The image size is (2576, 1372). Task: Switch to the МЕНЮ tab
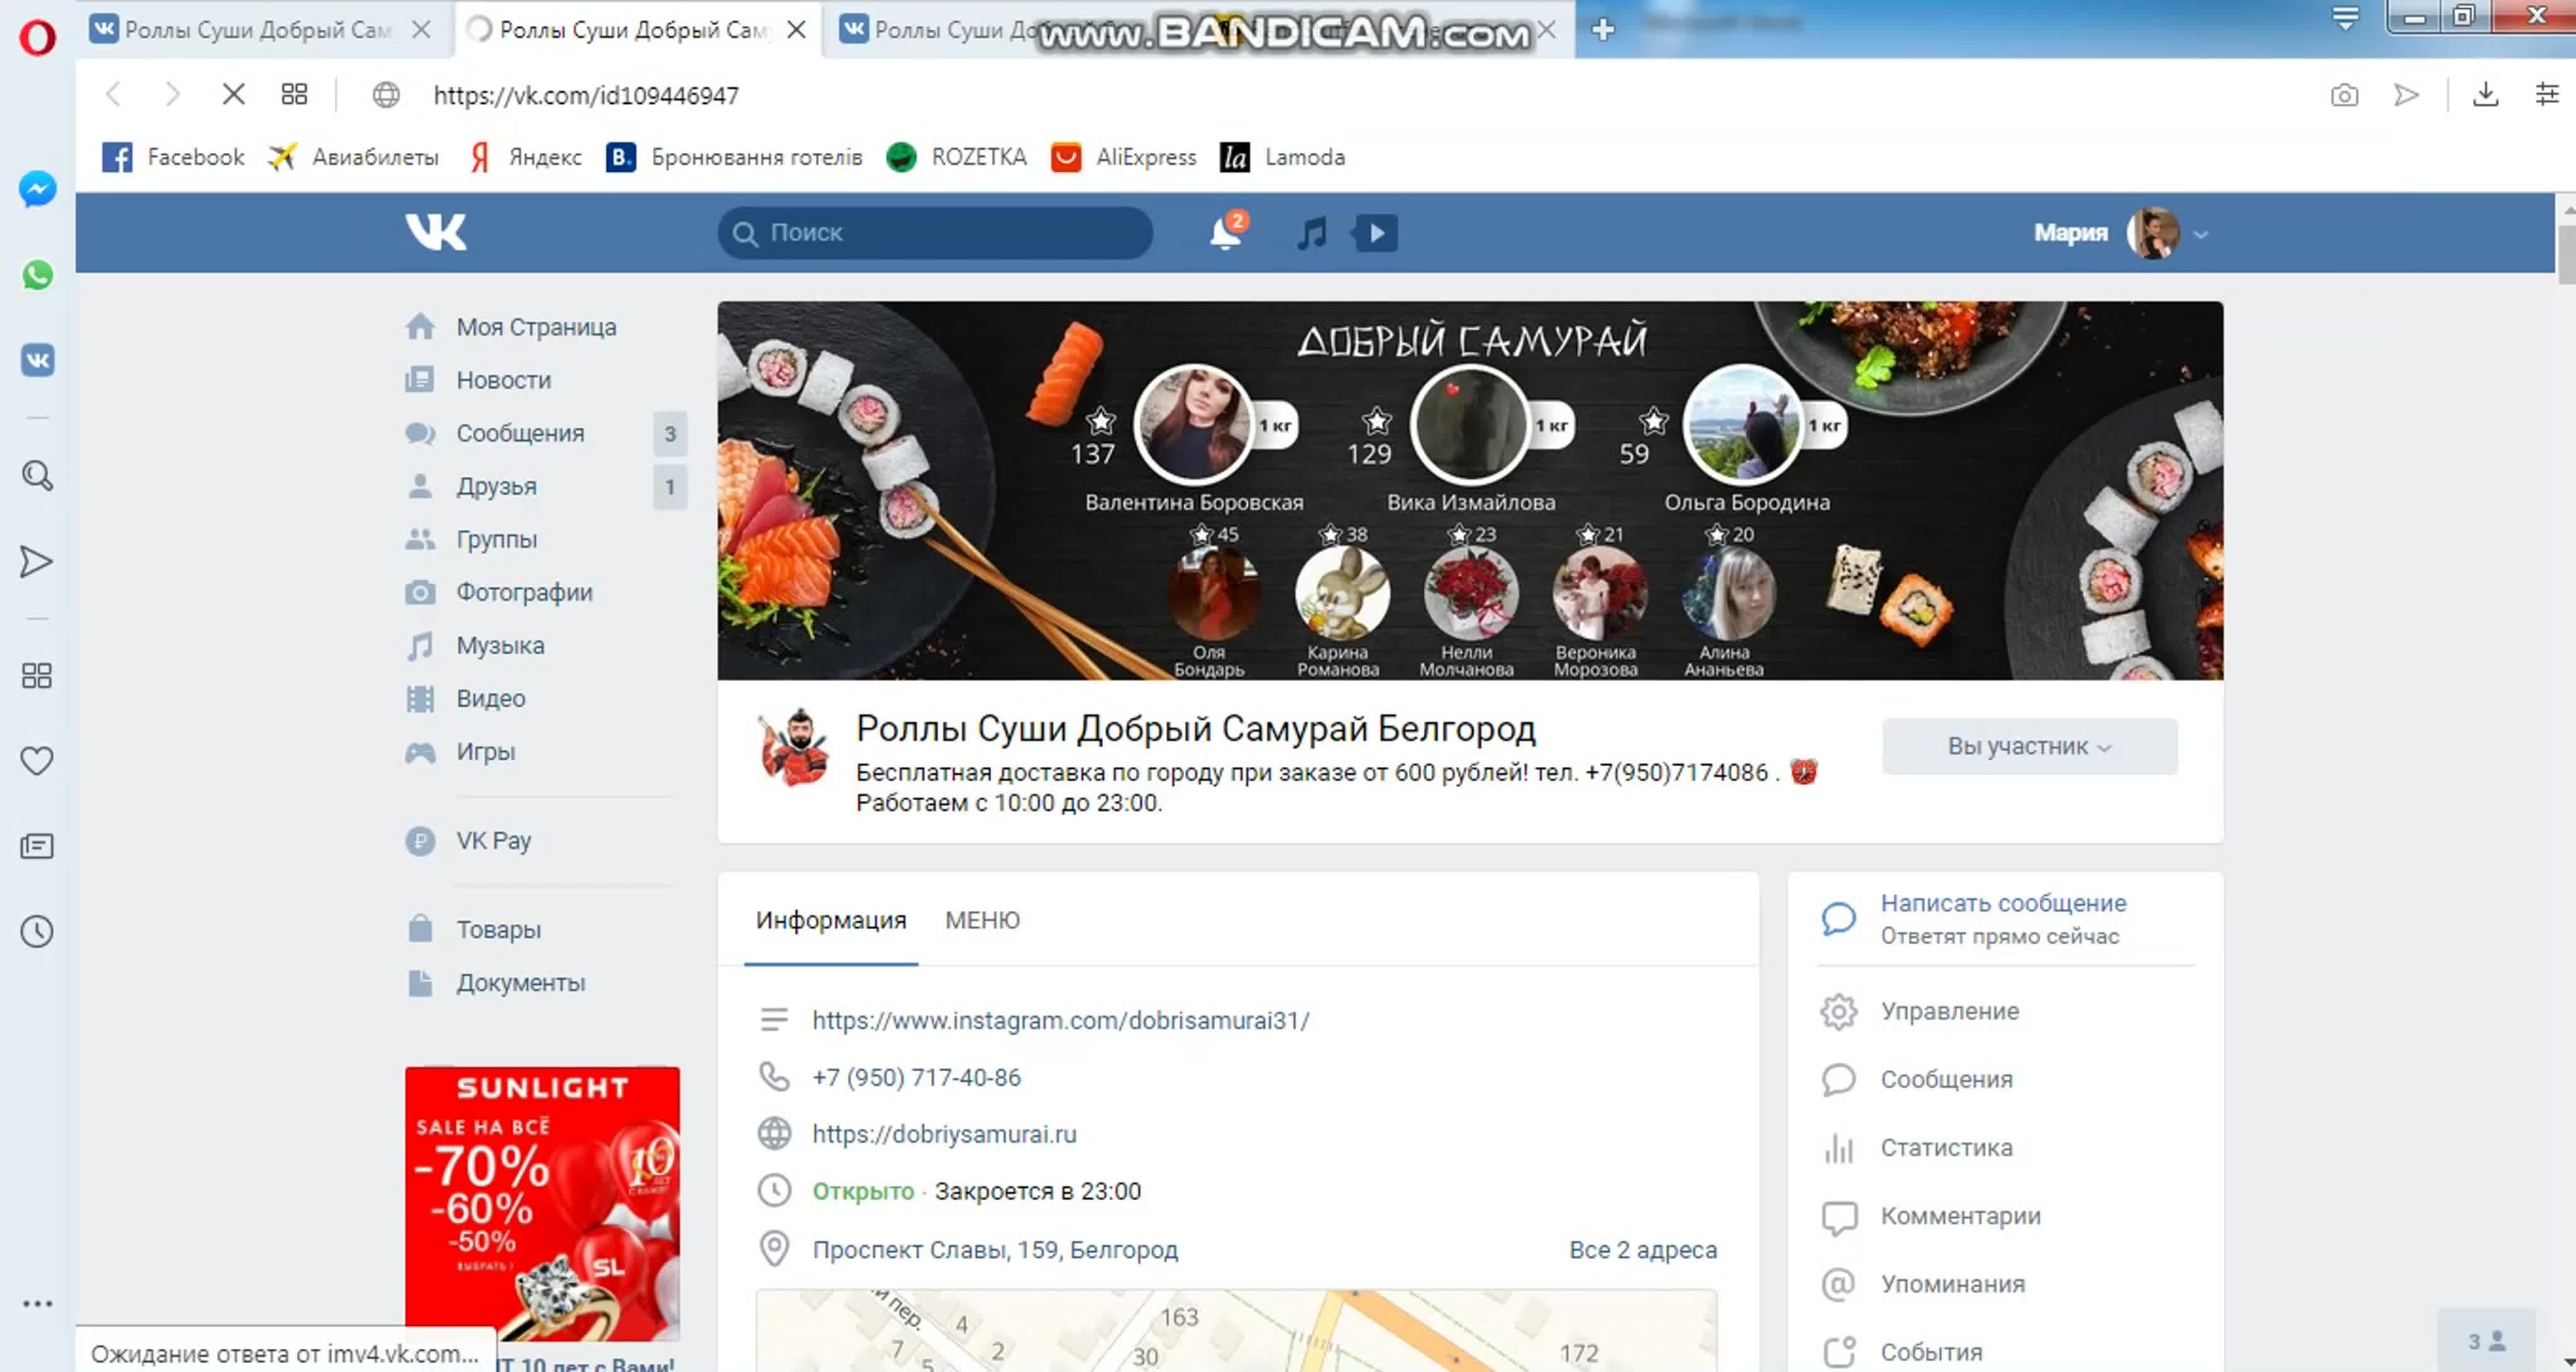coord(982,920)
